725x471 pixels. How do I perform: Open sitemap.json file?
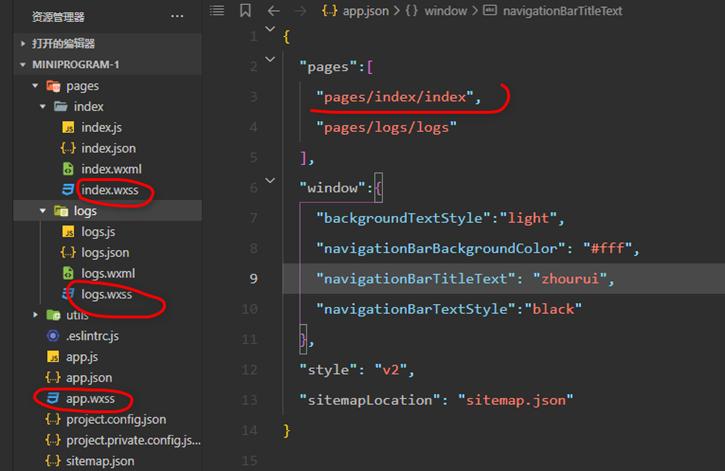[100, 461]
